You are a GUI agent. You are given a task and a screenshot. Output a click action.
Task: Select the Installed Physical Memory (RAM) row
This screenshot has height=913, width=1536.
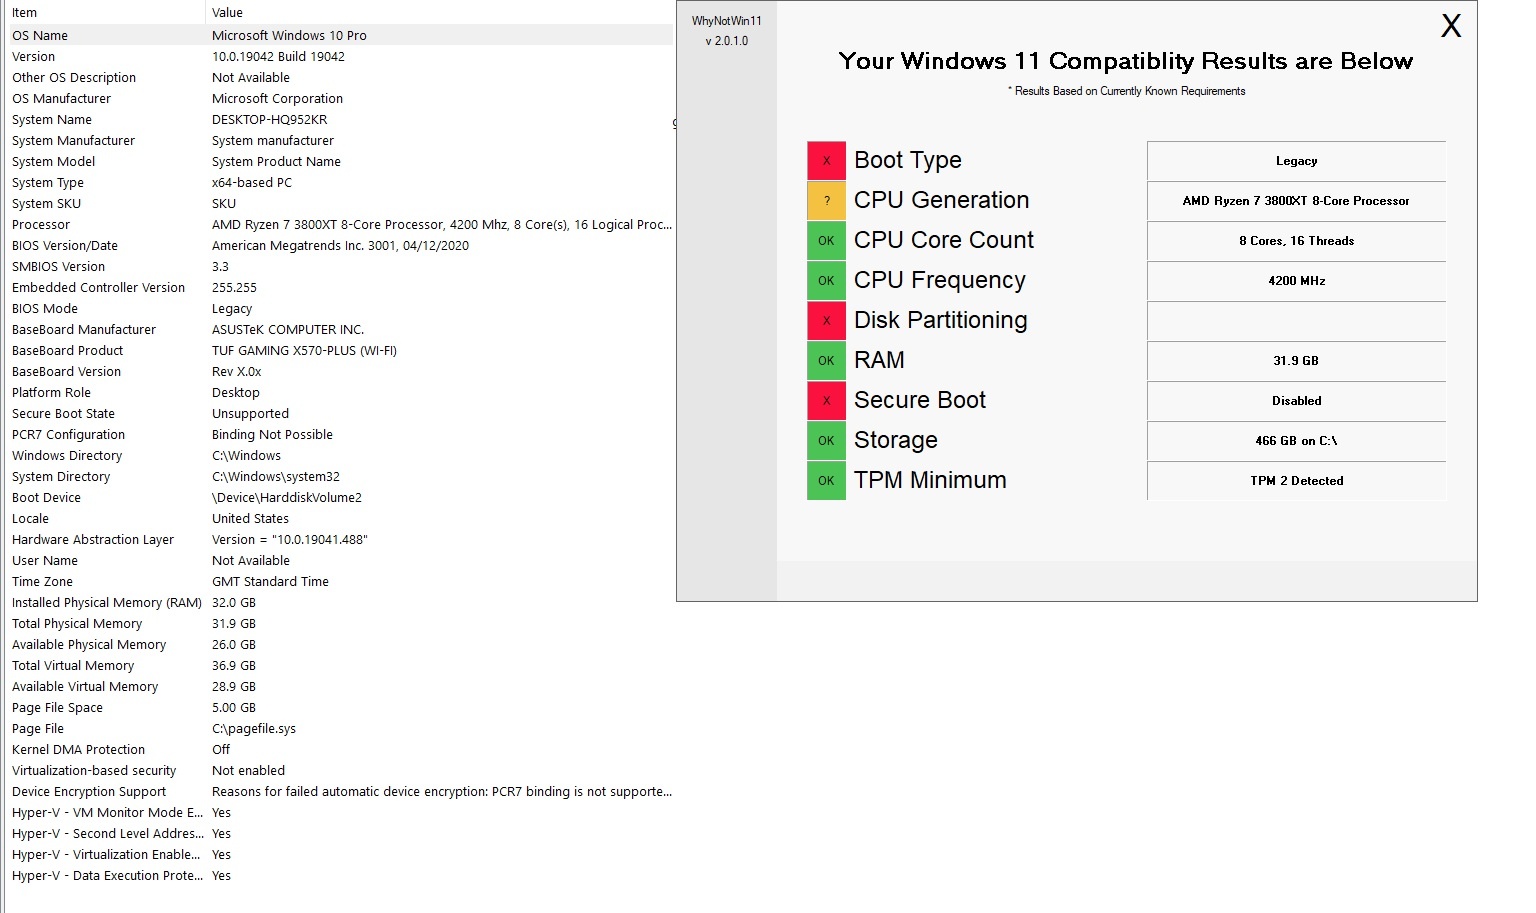pyautogui.click(x=339, y=602)
